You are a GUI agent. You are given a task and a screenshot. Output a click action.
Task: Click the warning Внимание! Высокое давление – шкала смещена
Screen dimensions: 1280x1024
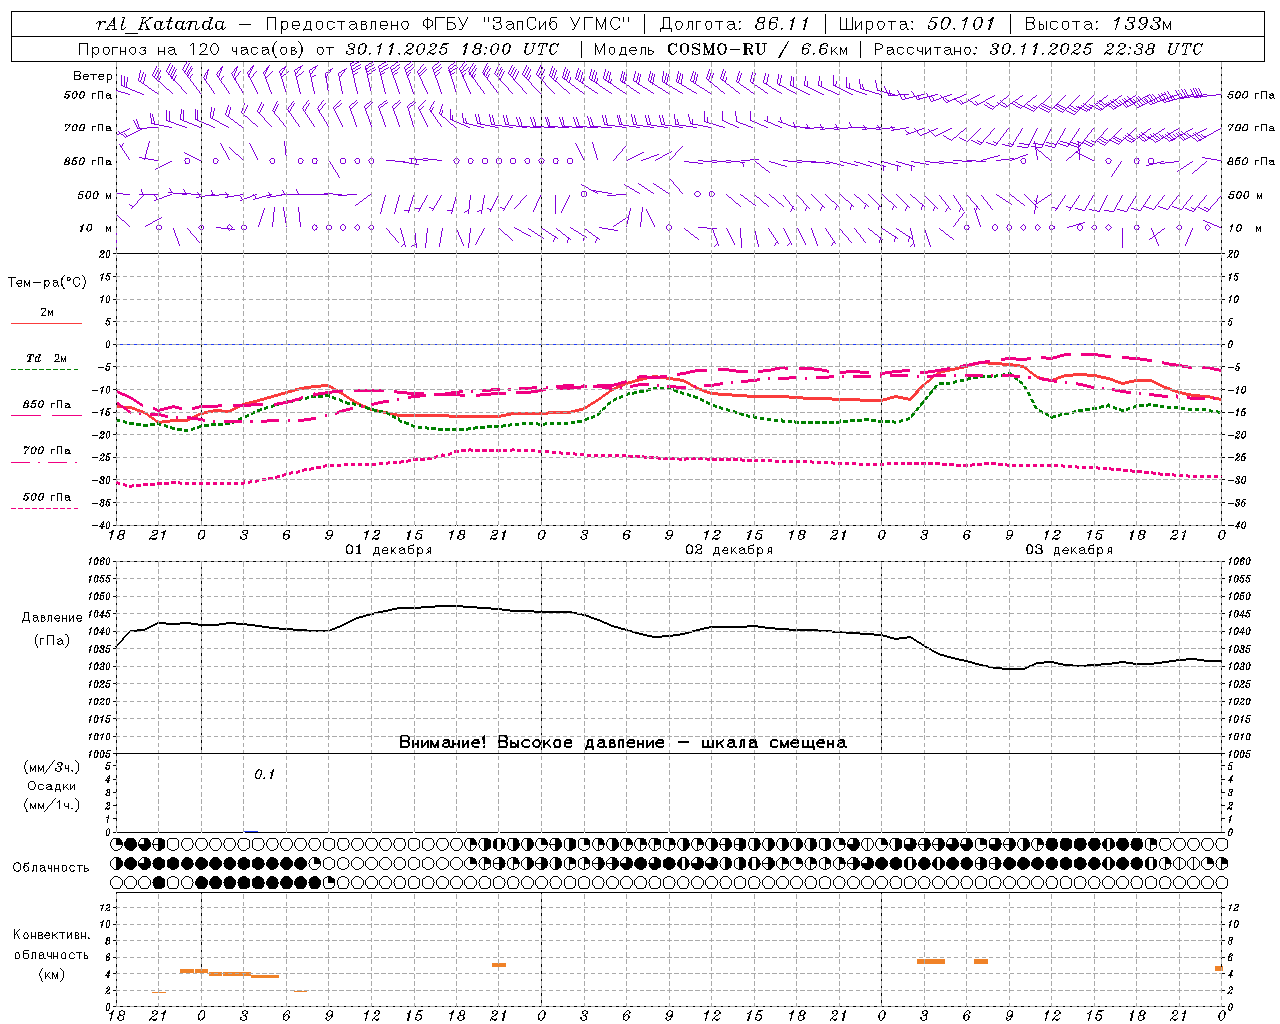pos(622,743)
